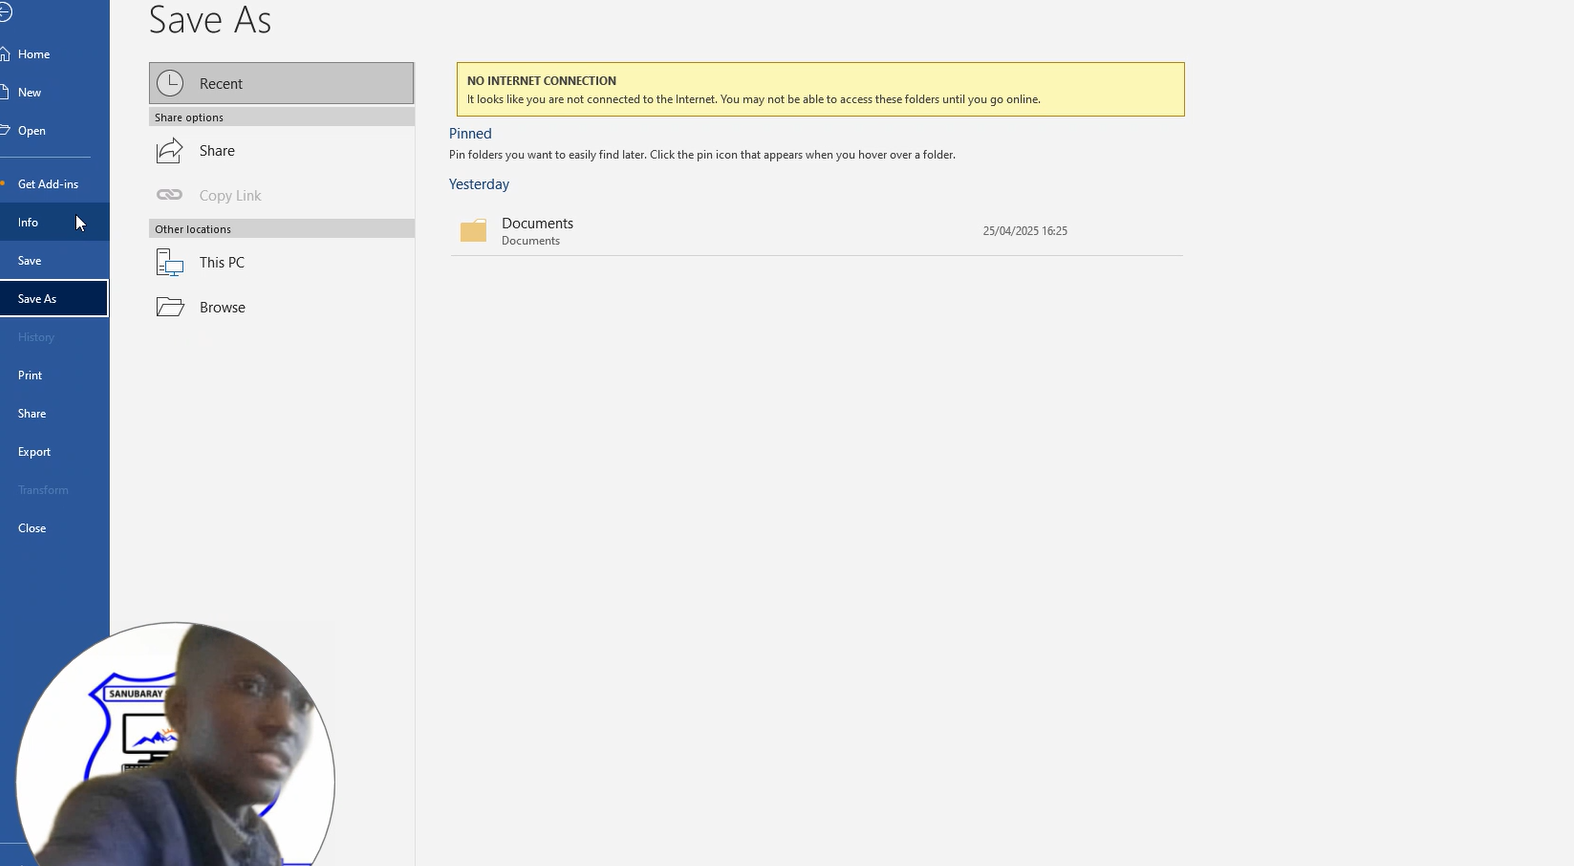The height and width of the screenshot is (866, 1574).
Task: Open the Print page
Action: click(30, 375)
